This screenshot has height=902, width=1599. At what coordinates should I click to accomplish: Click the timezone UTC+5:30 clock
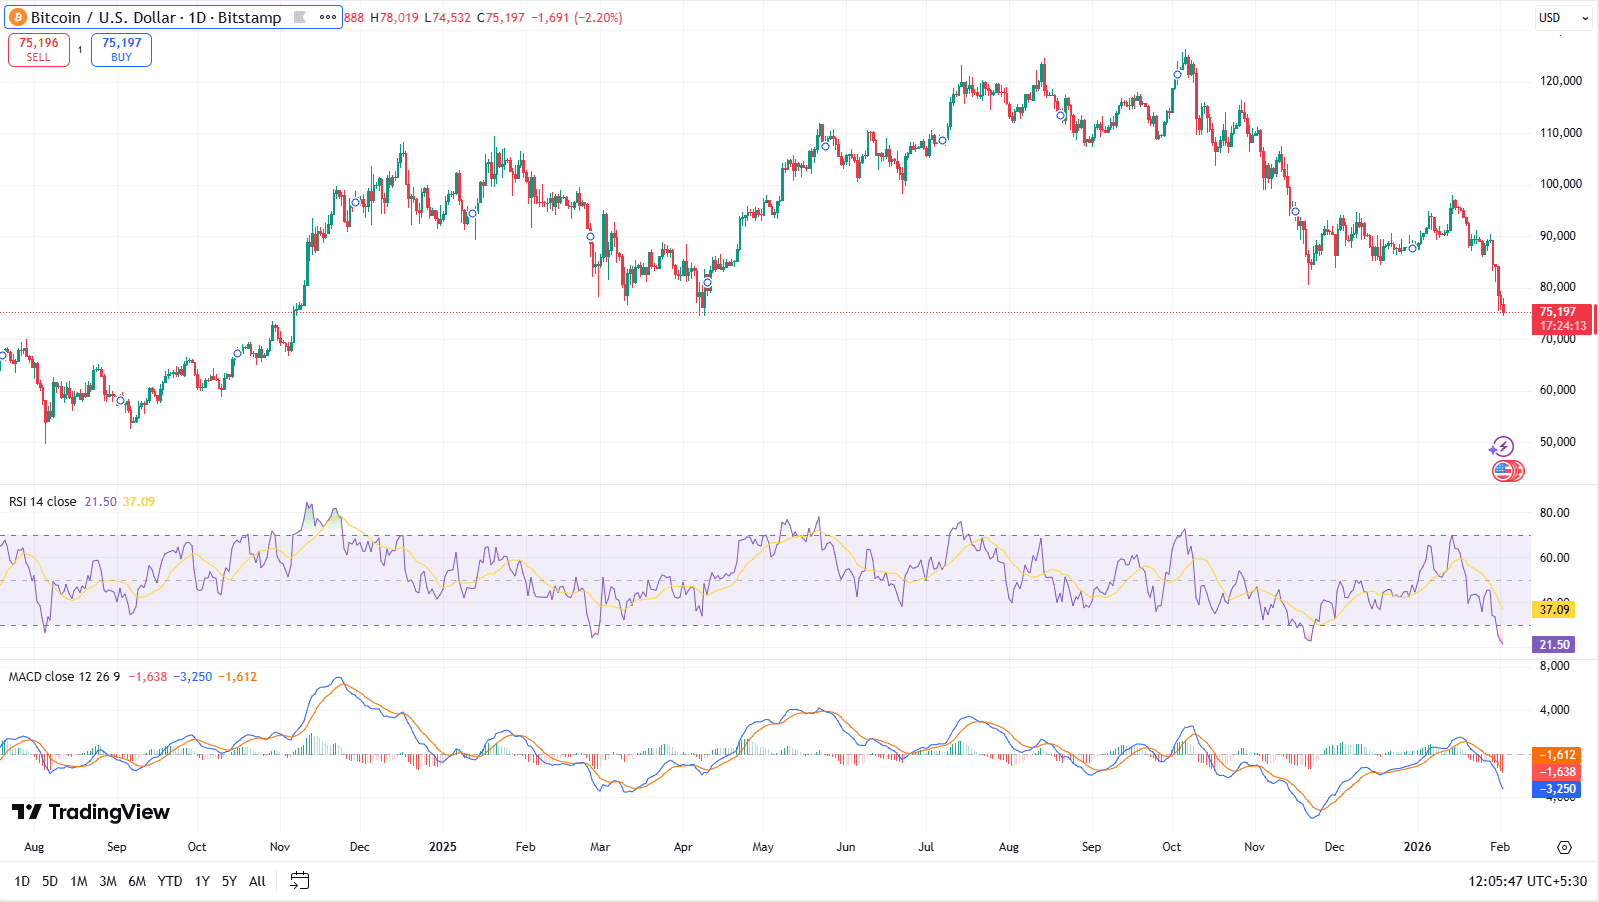point(1527,881)
